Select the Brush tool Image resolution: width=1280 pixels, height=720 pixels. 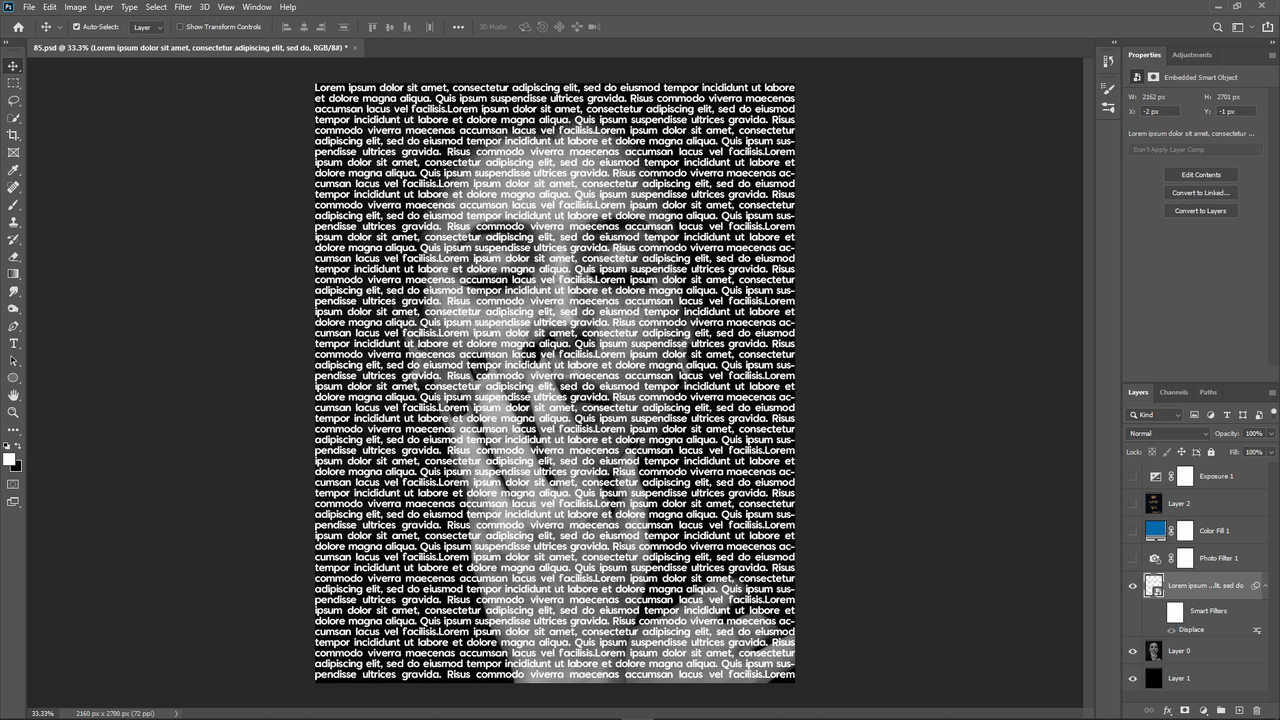tap(13, 205)
